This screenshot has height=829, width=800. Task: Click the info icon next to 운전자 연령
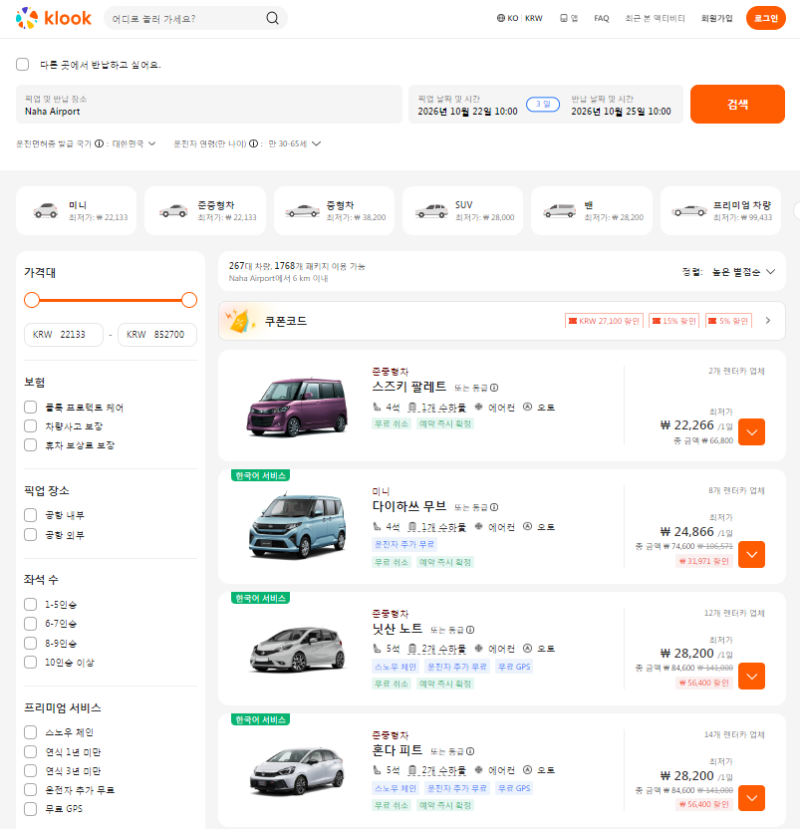(253, 144)
